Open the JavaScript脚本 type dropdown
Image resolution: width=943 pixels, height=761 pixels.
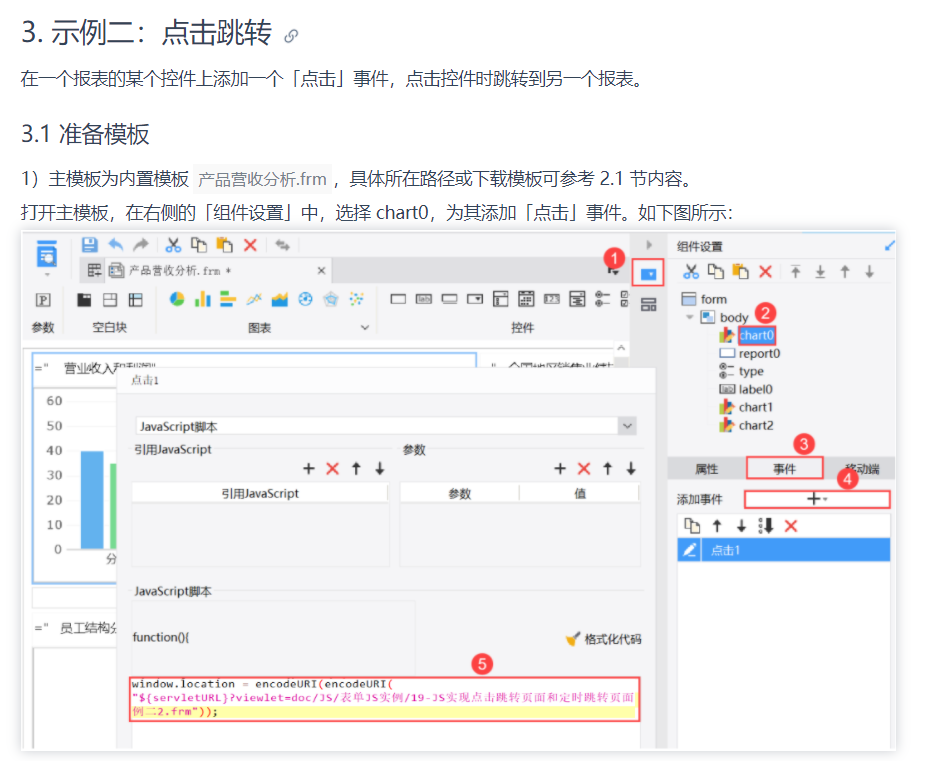tap(627, 427)
